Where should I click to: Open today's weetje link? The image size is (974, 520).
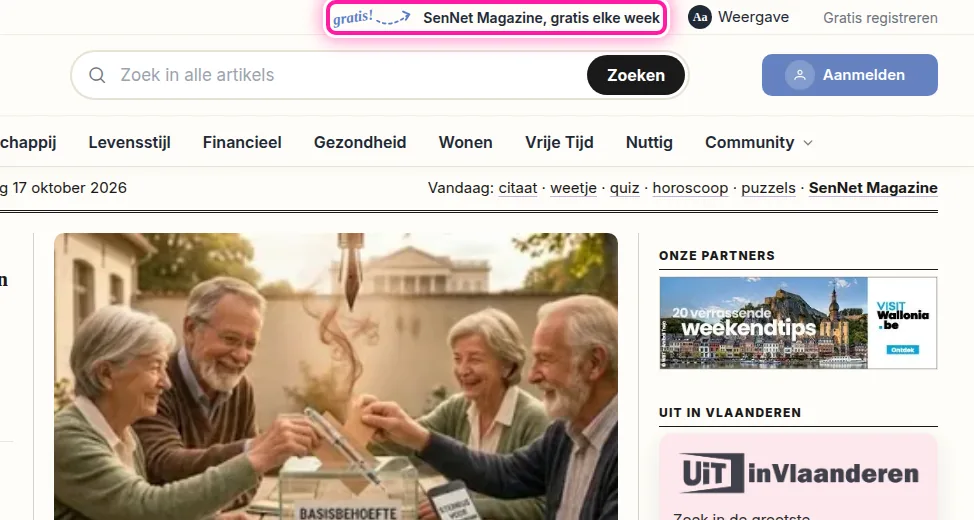pos(573,188)
